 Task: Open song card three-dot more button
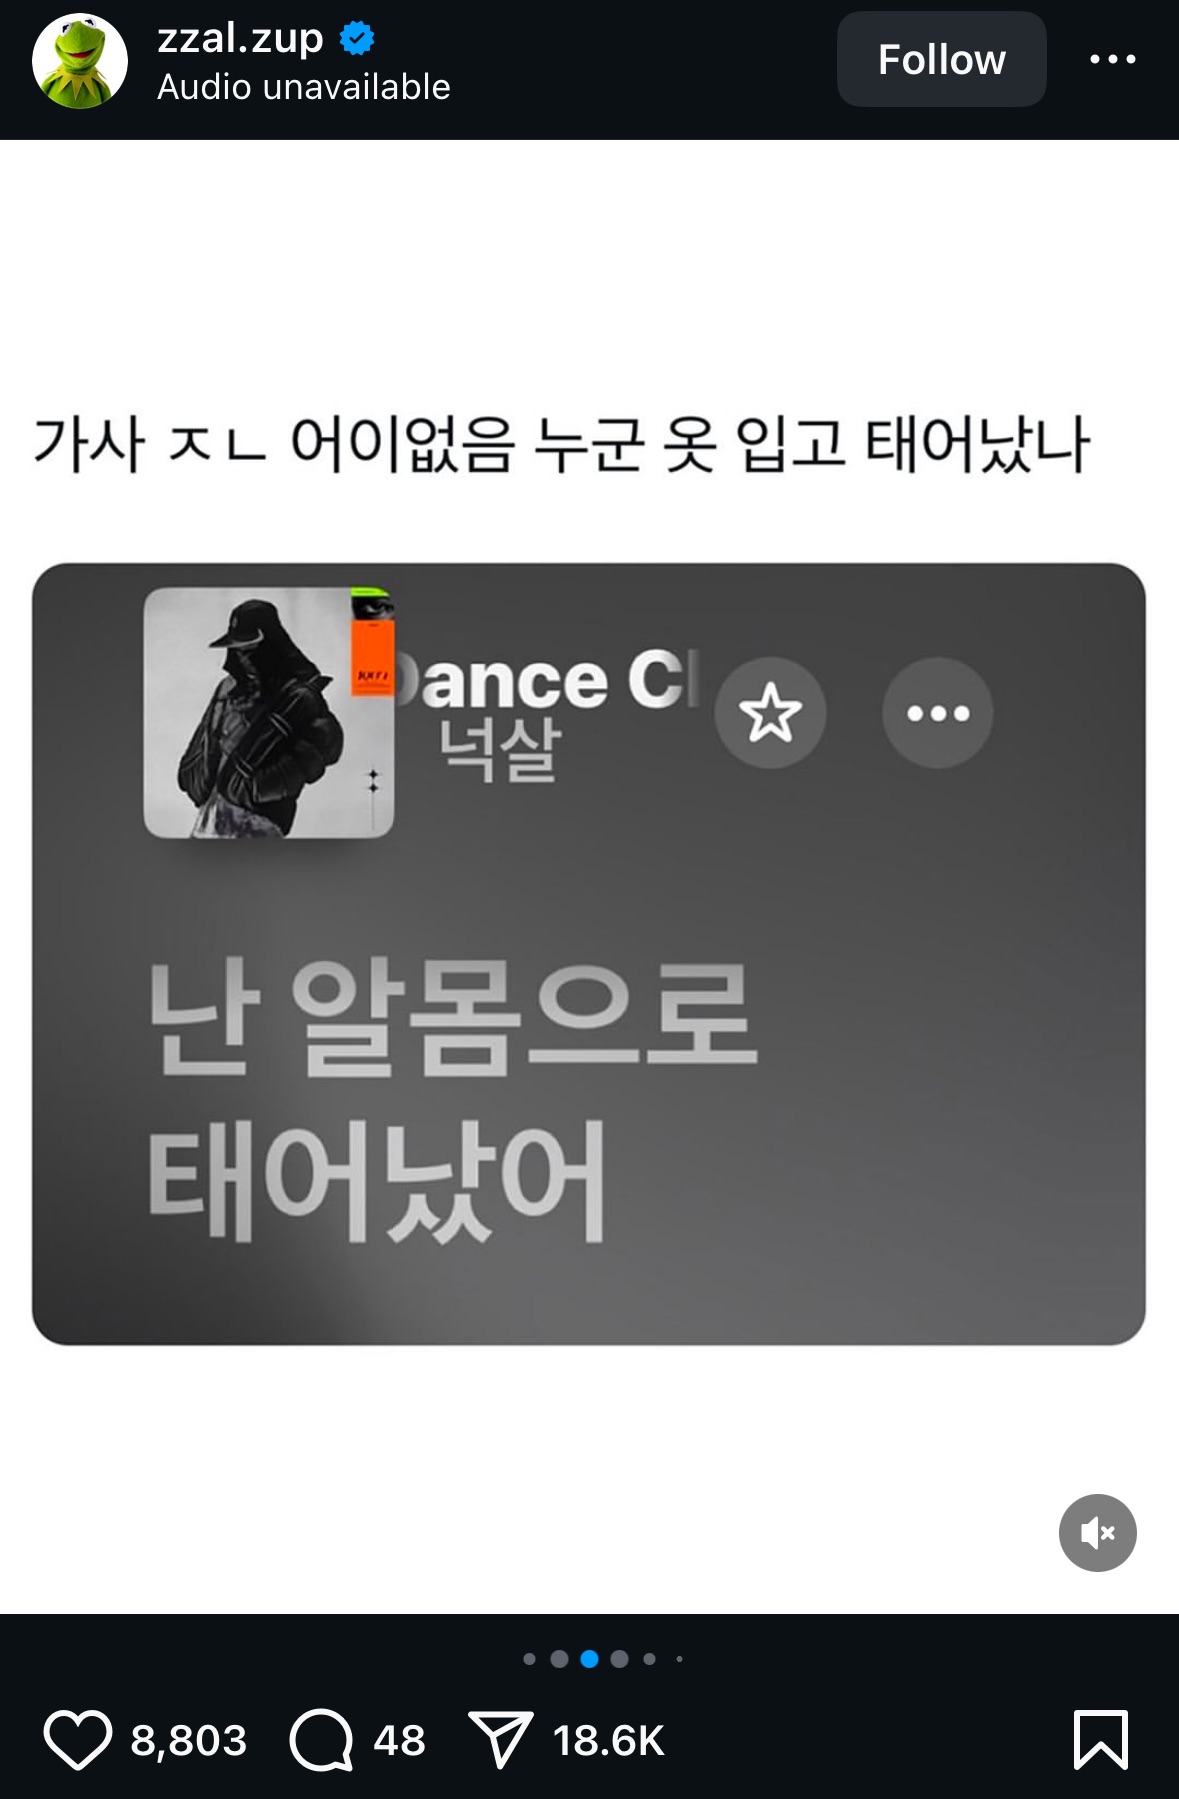pos(938,713)
